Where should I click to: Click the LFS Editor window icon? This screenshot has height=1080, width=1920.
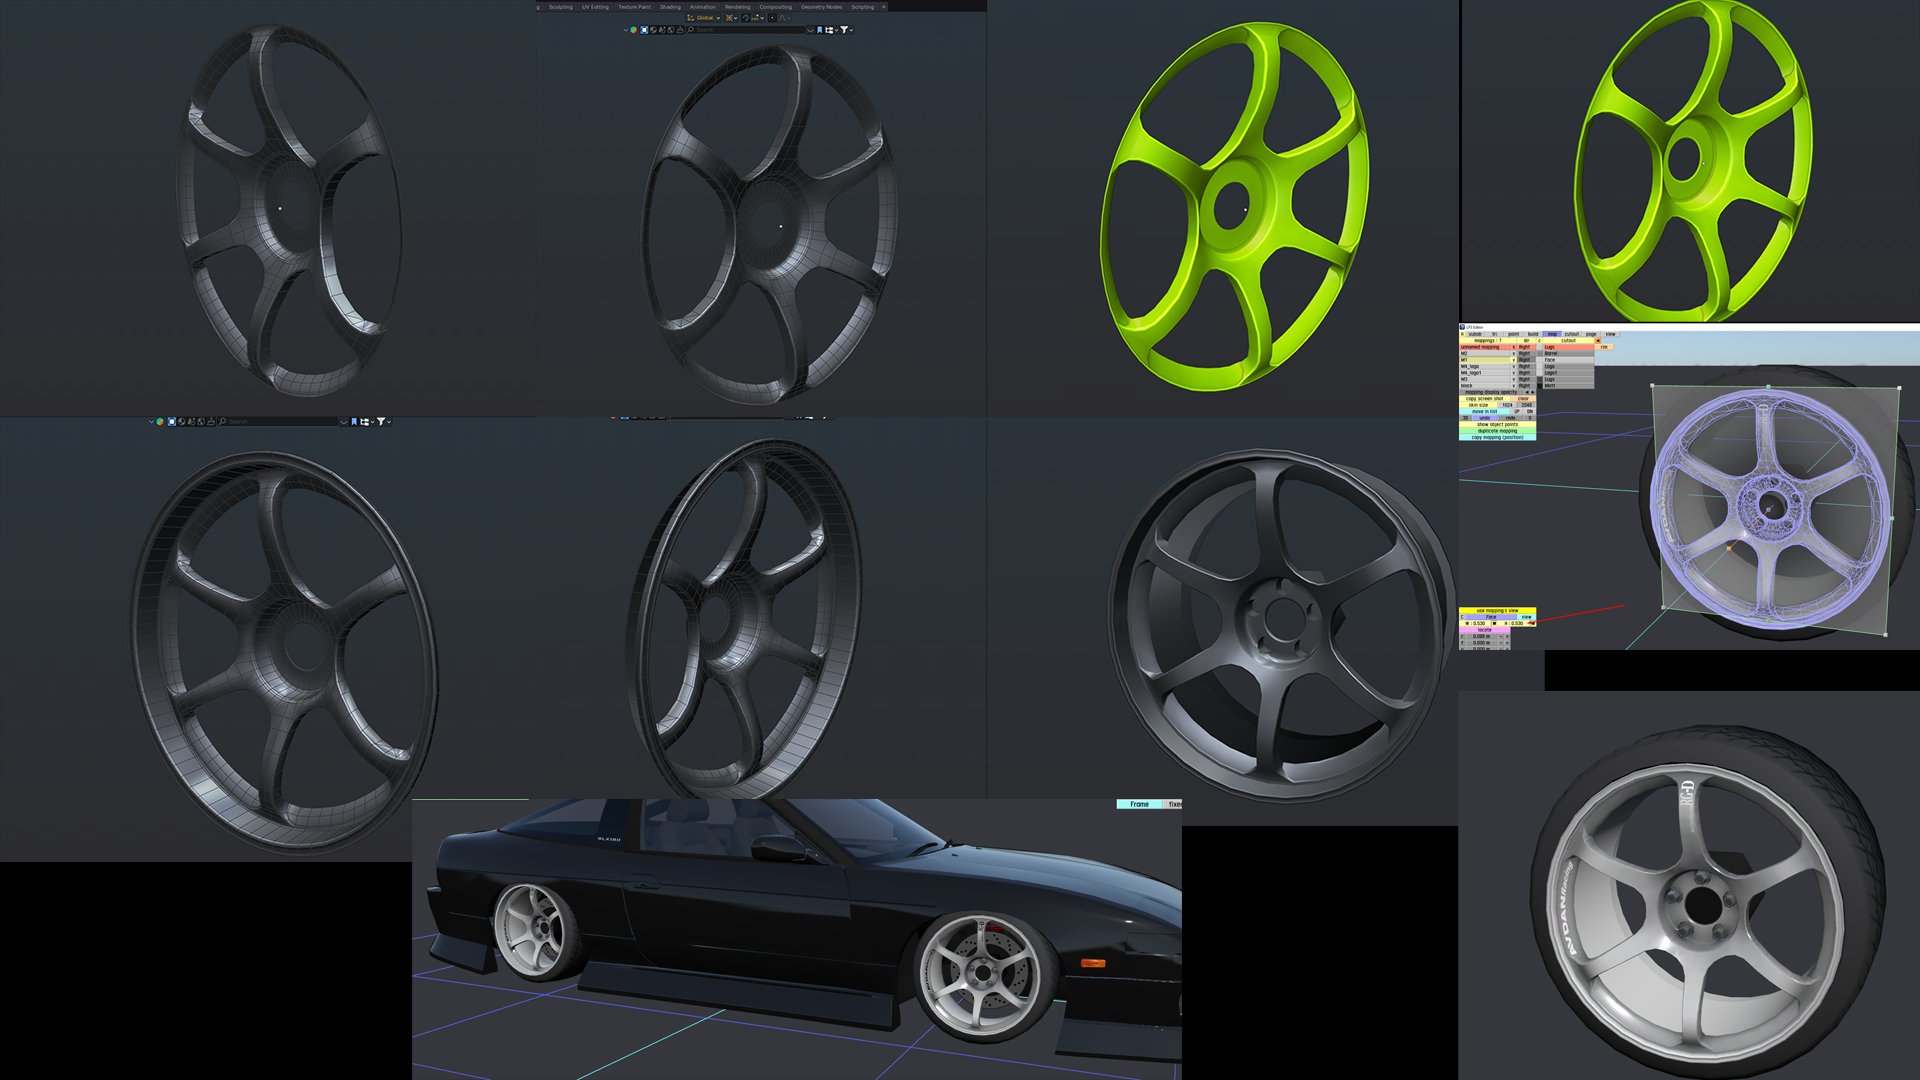point(1462,327)
